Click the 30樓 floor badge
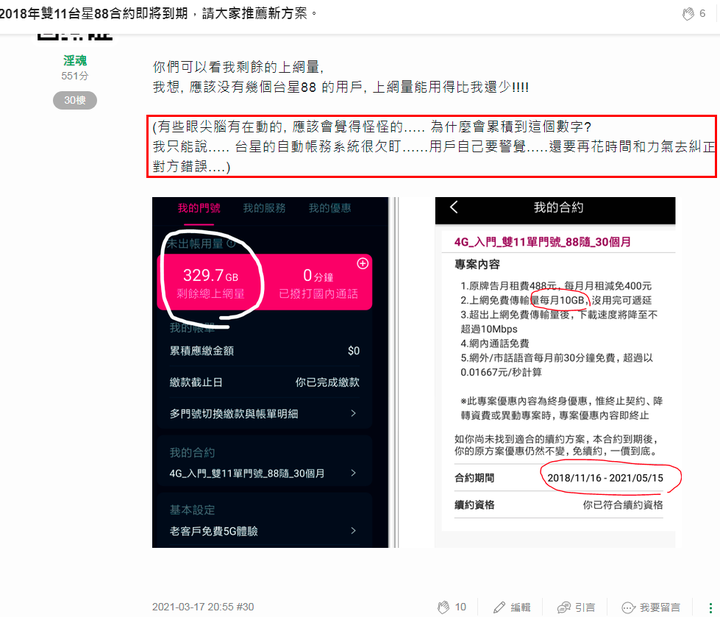The image size is (720, 617). click(75, 100)
